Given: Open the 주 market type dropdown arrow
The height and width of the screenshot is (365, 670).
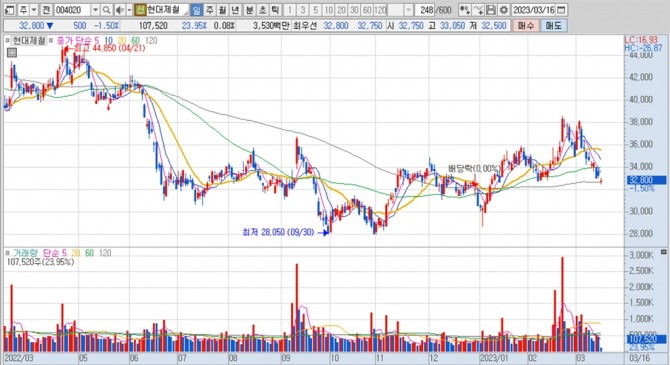Looking at the screenshot, I should [x=34, y=10].
